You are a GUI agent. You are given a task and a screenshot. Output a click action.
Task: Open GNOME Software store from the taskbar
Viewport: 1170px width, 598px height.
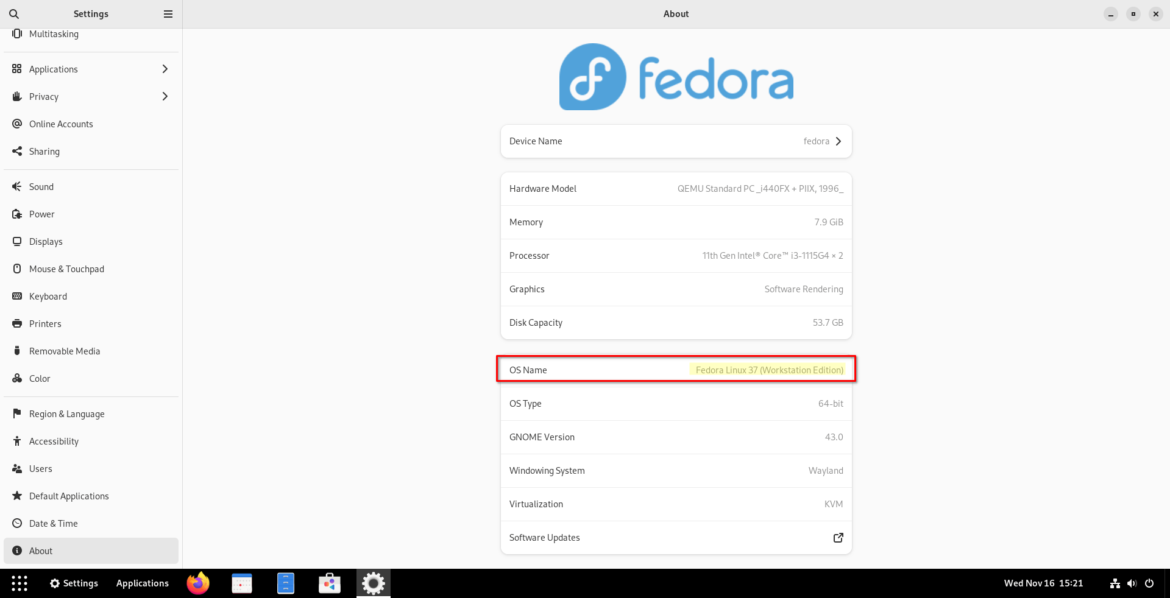[x=329, y=583]
